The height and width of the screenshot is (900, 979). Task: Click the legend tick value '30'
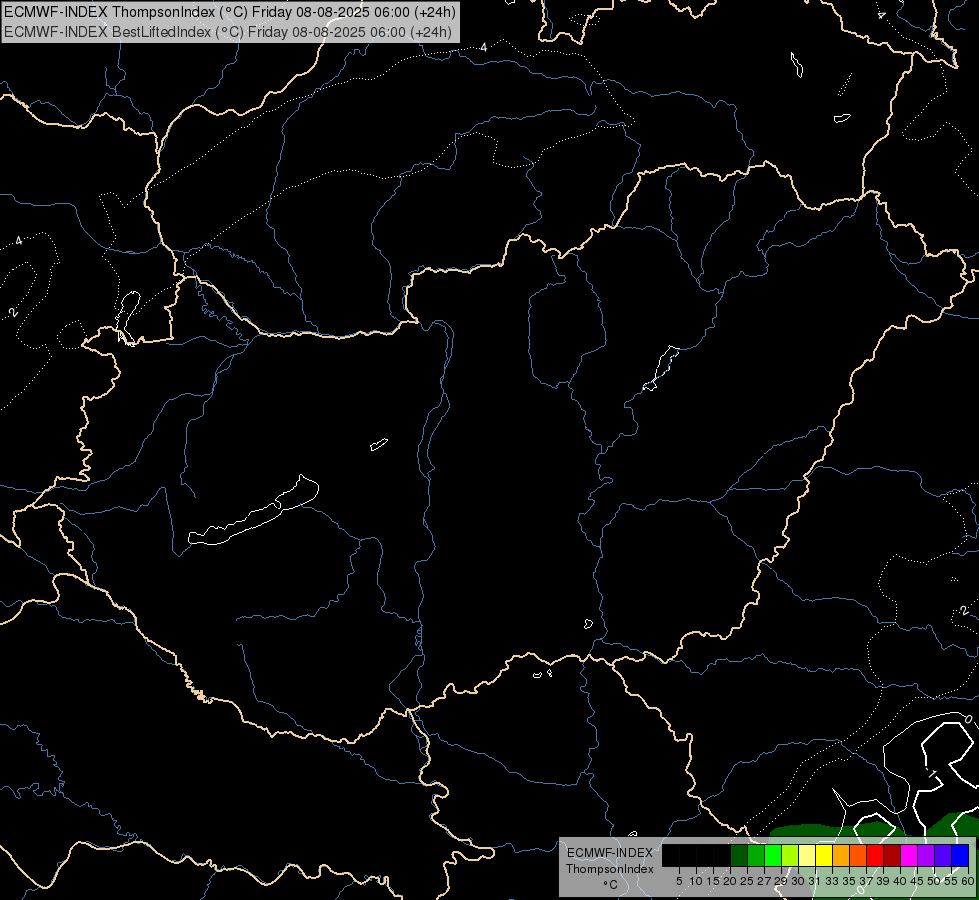798,881
